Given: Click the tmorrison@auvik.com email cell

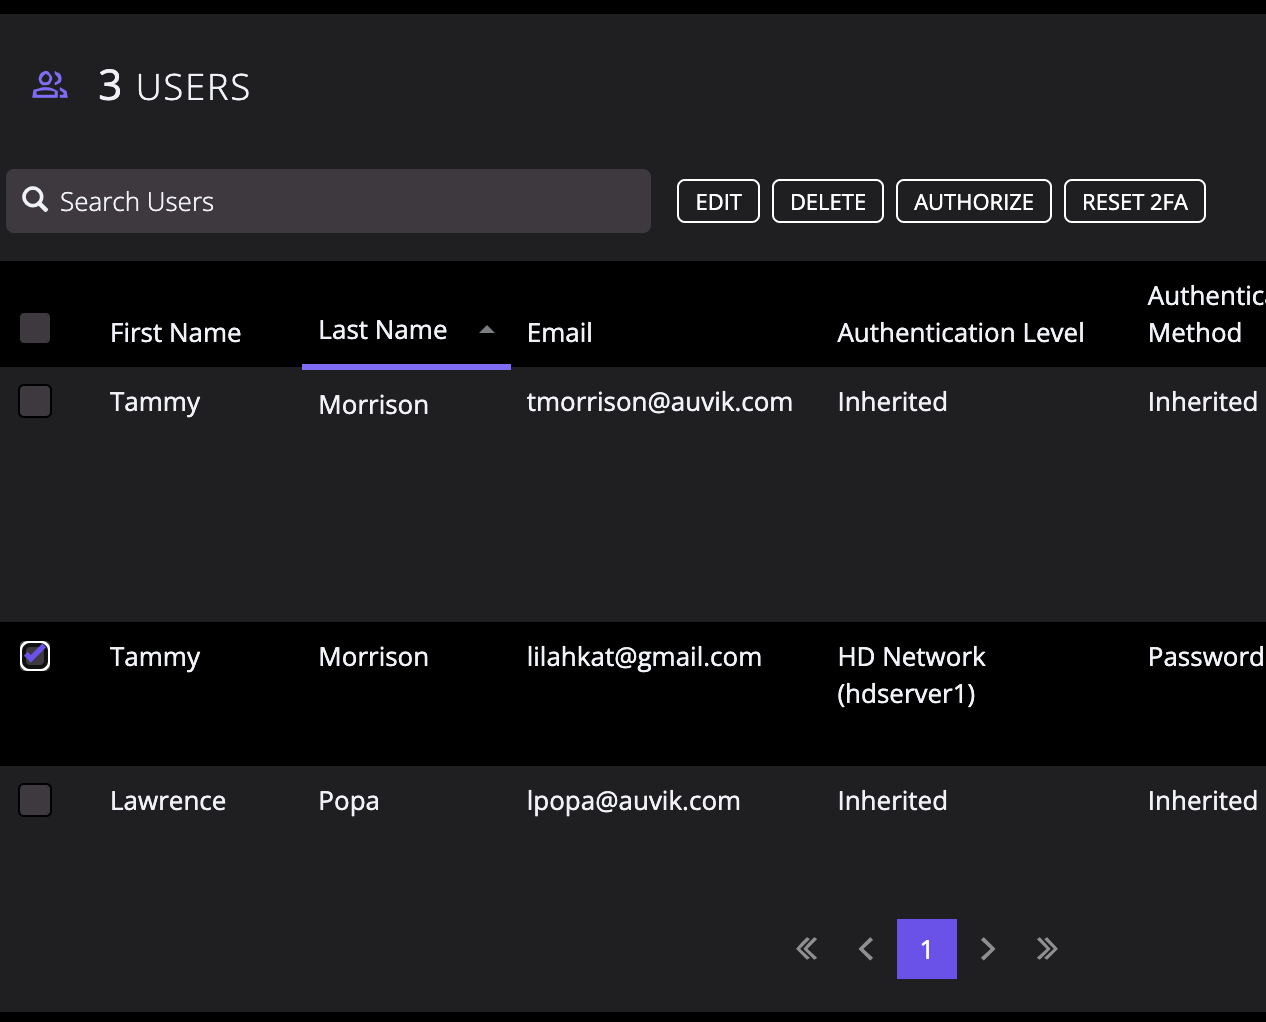Looking at the screenshot, I should (660, 402).
